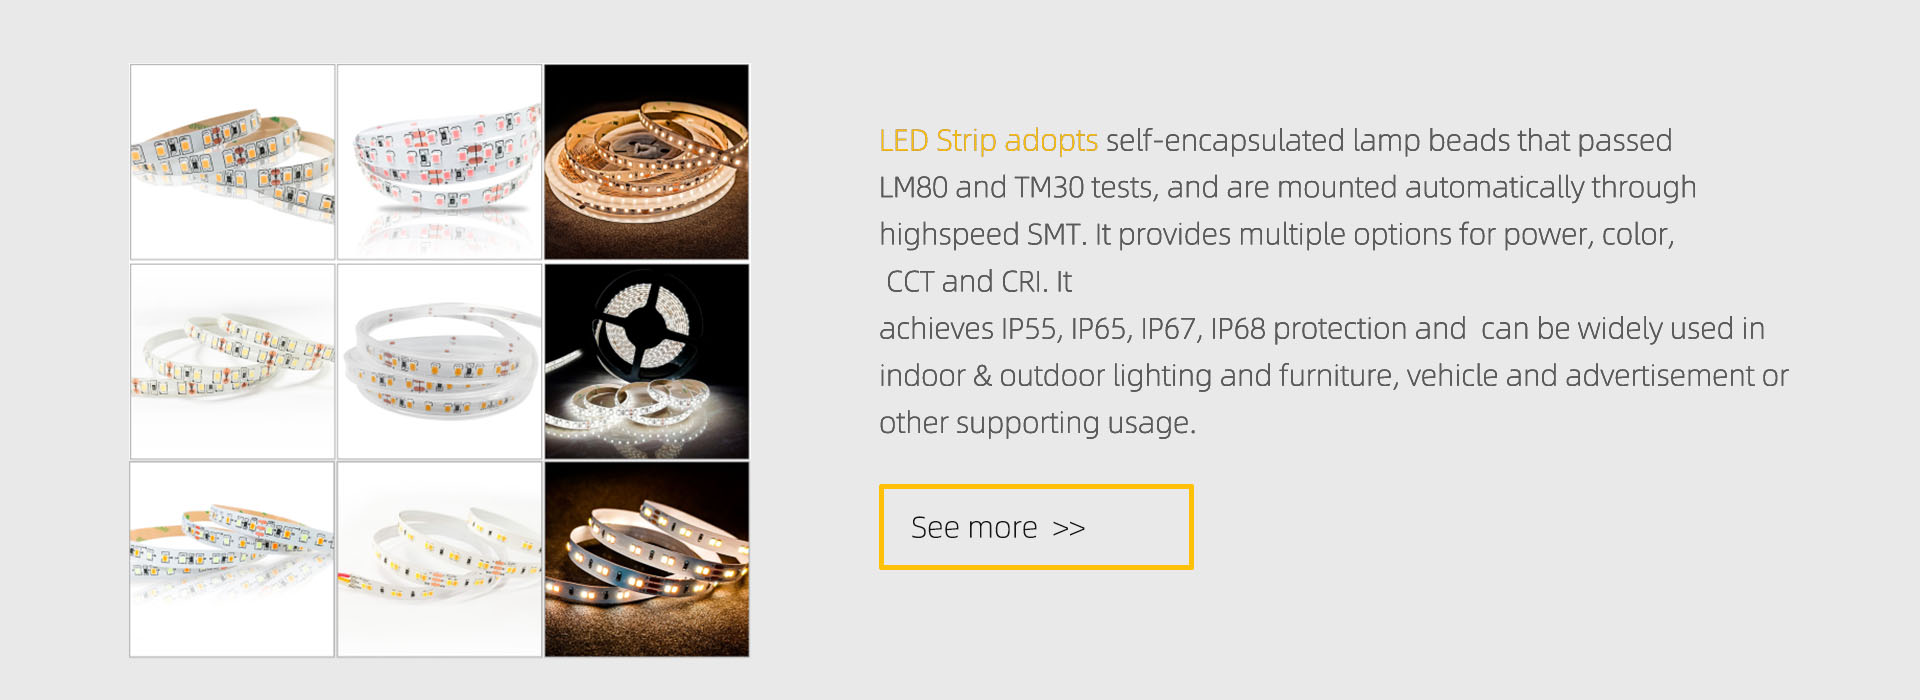Click 'self-encapsulated lamp beads that passed' text
Screen dimensions: 1920x700
(x=1389, y=141)
